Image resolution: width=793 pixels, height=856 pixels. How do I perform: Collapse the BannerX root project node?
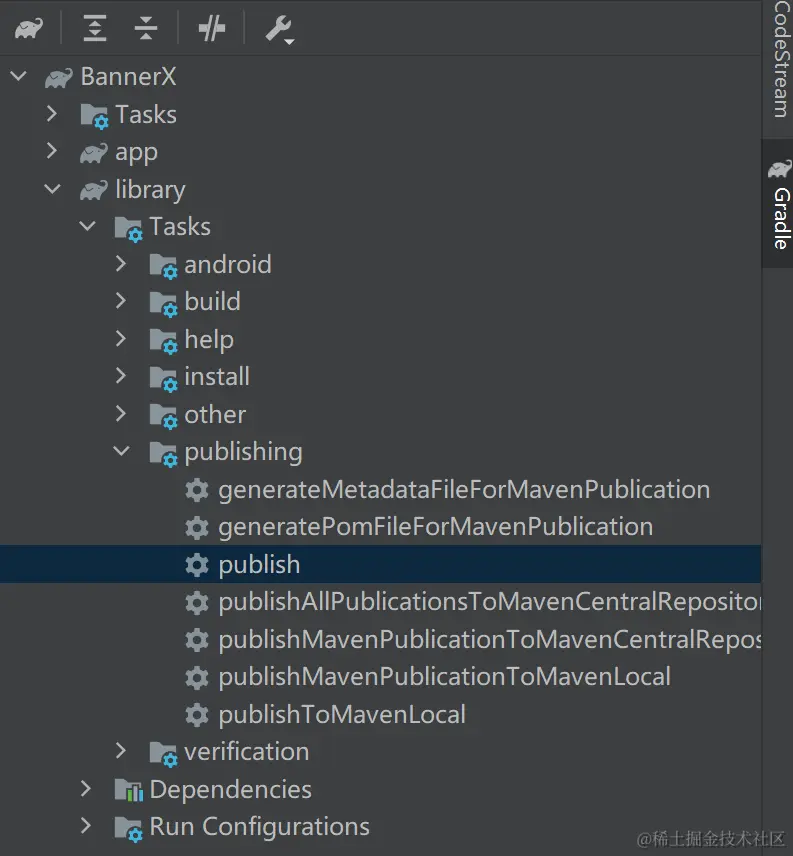18,77
